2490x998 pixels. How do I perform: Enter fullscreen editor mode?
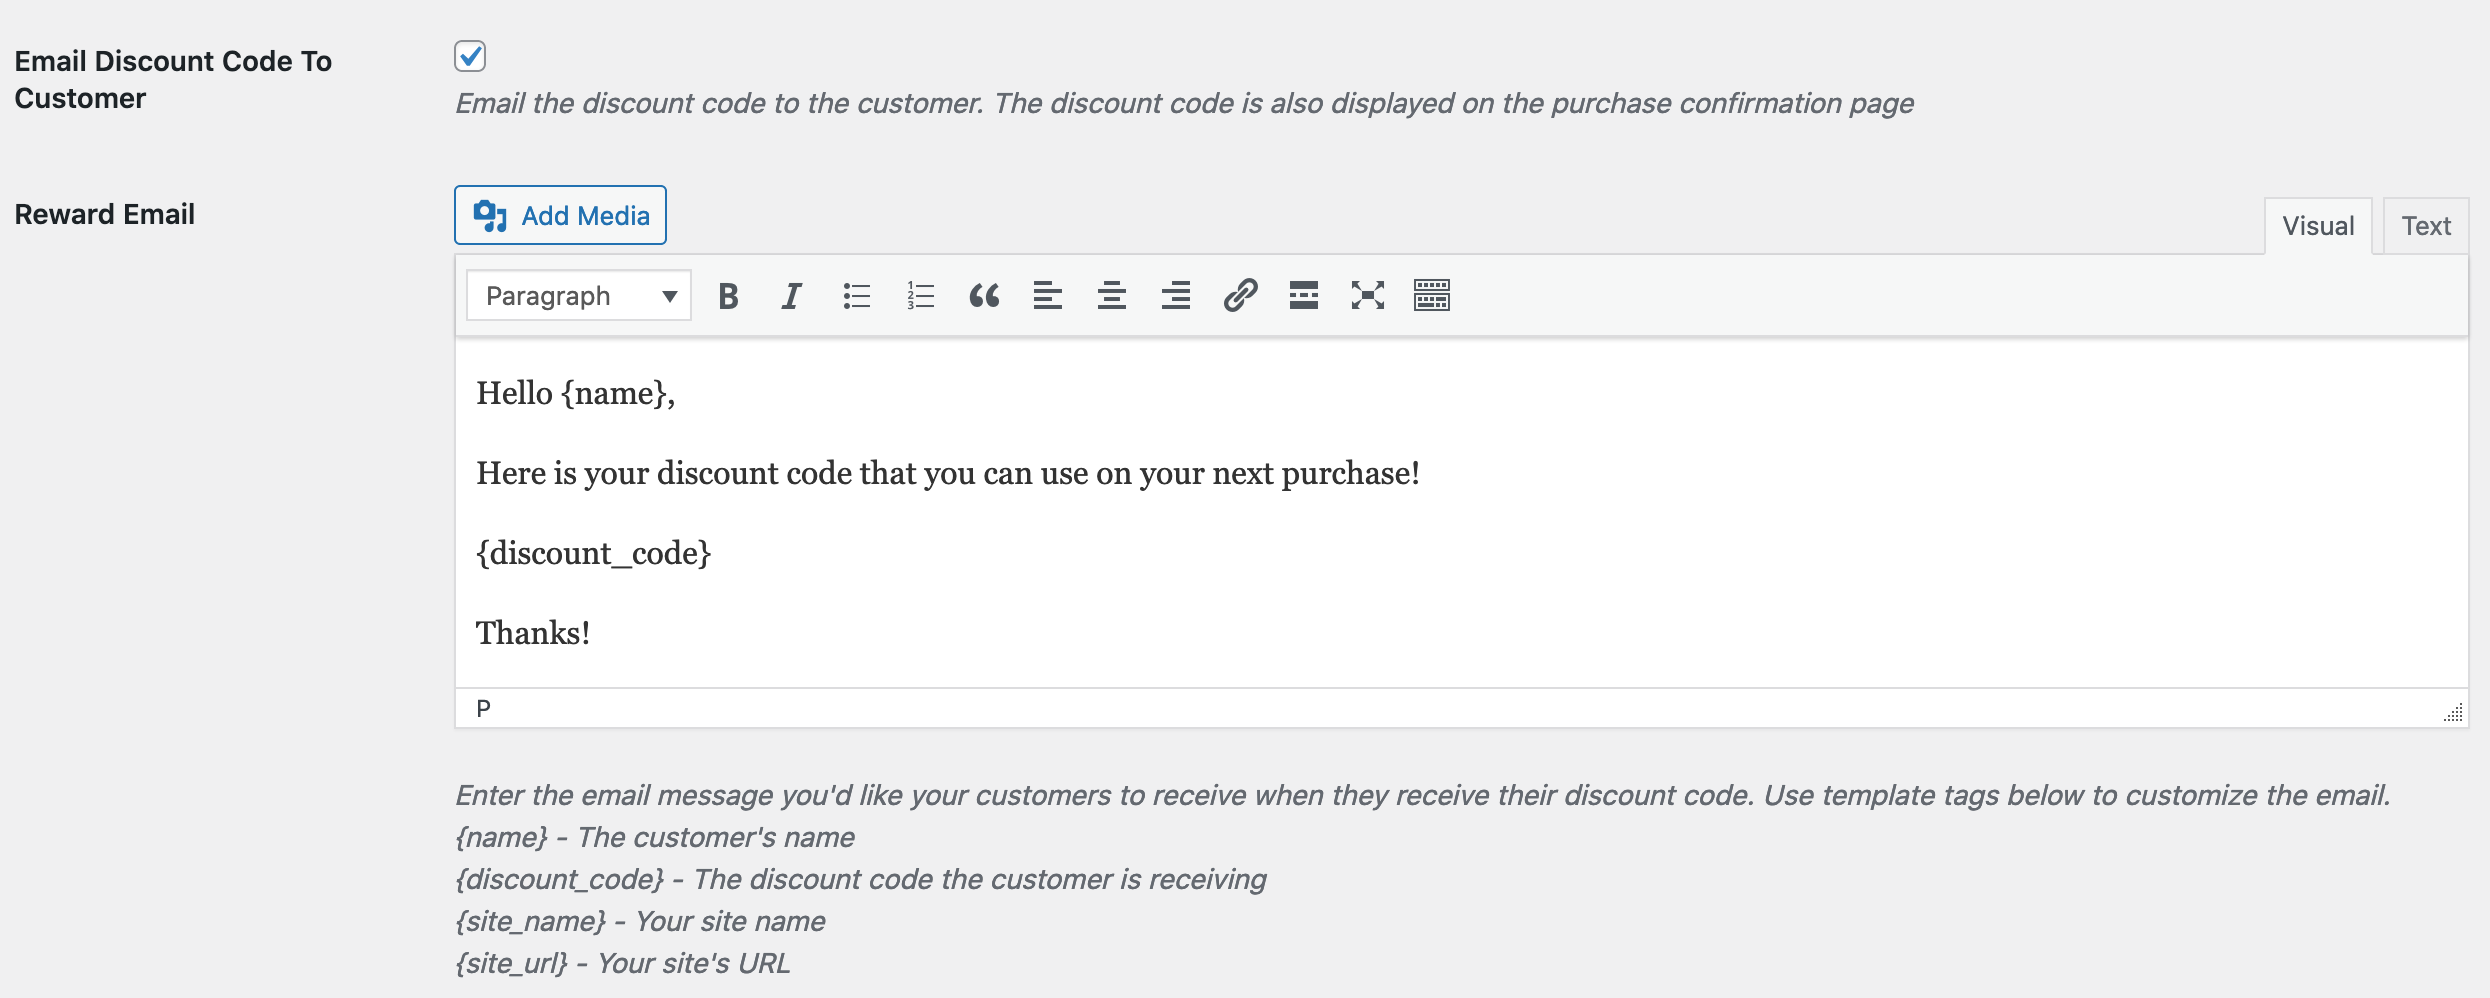coord(1367,296)
